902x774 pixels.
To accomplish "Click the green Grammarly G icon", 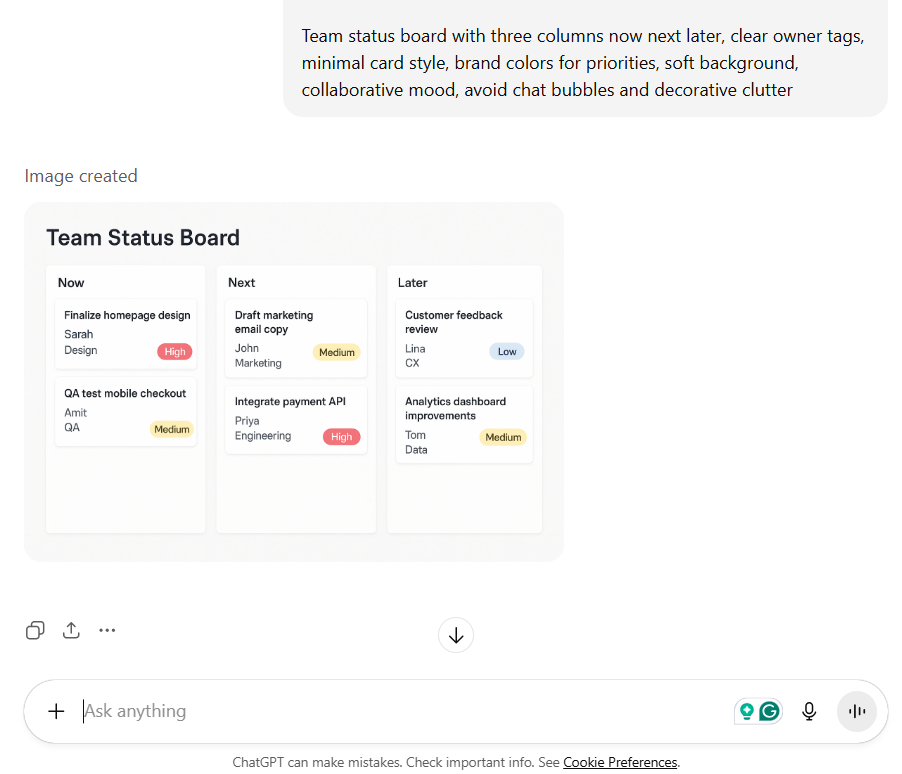I will [769, 711].
